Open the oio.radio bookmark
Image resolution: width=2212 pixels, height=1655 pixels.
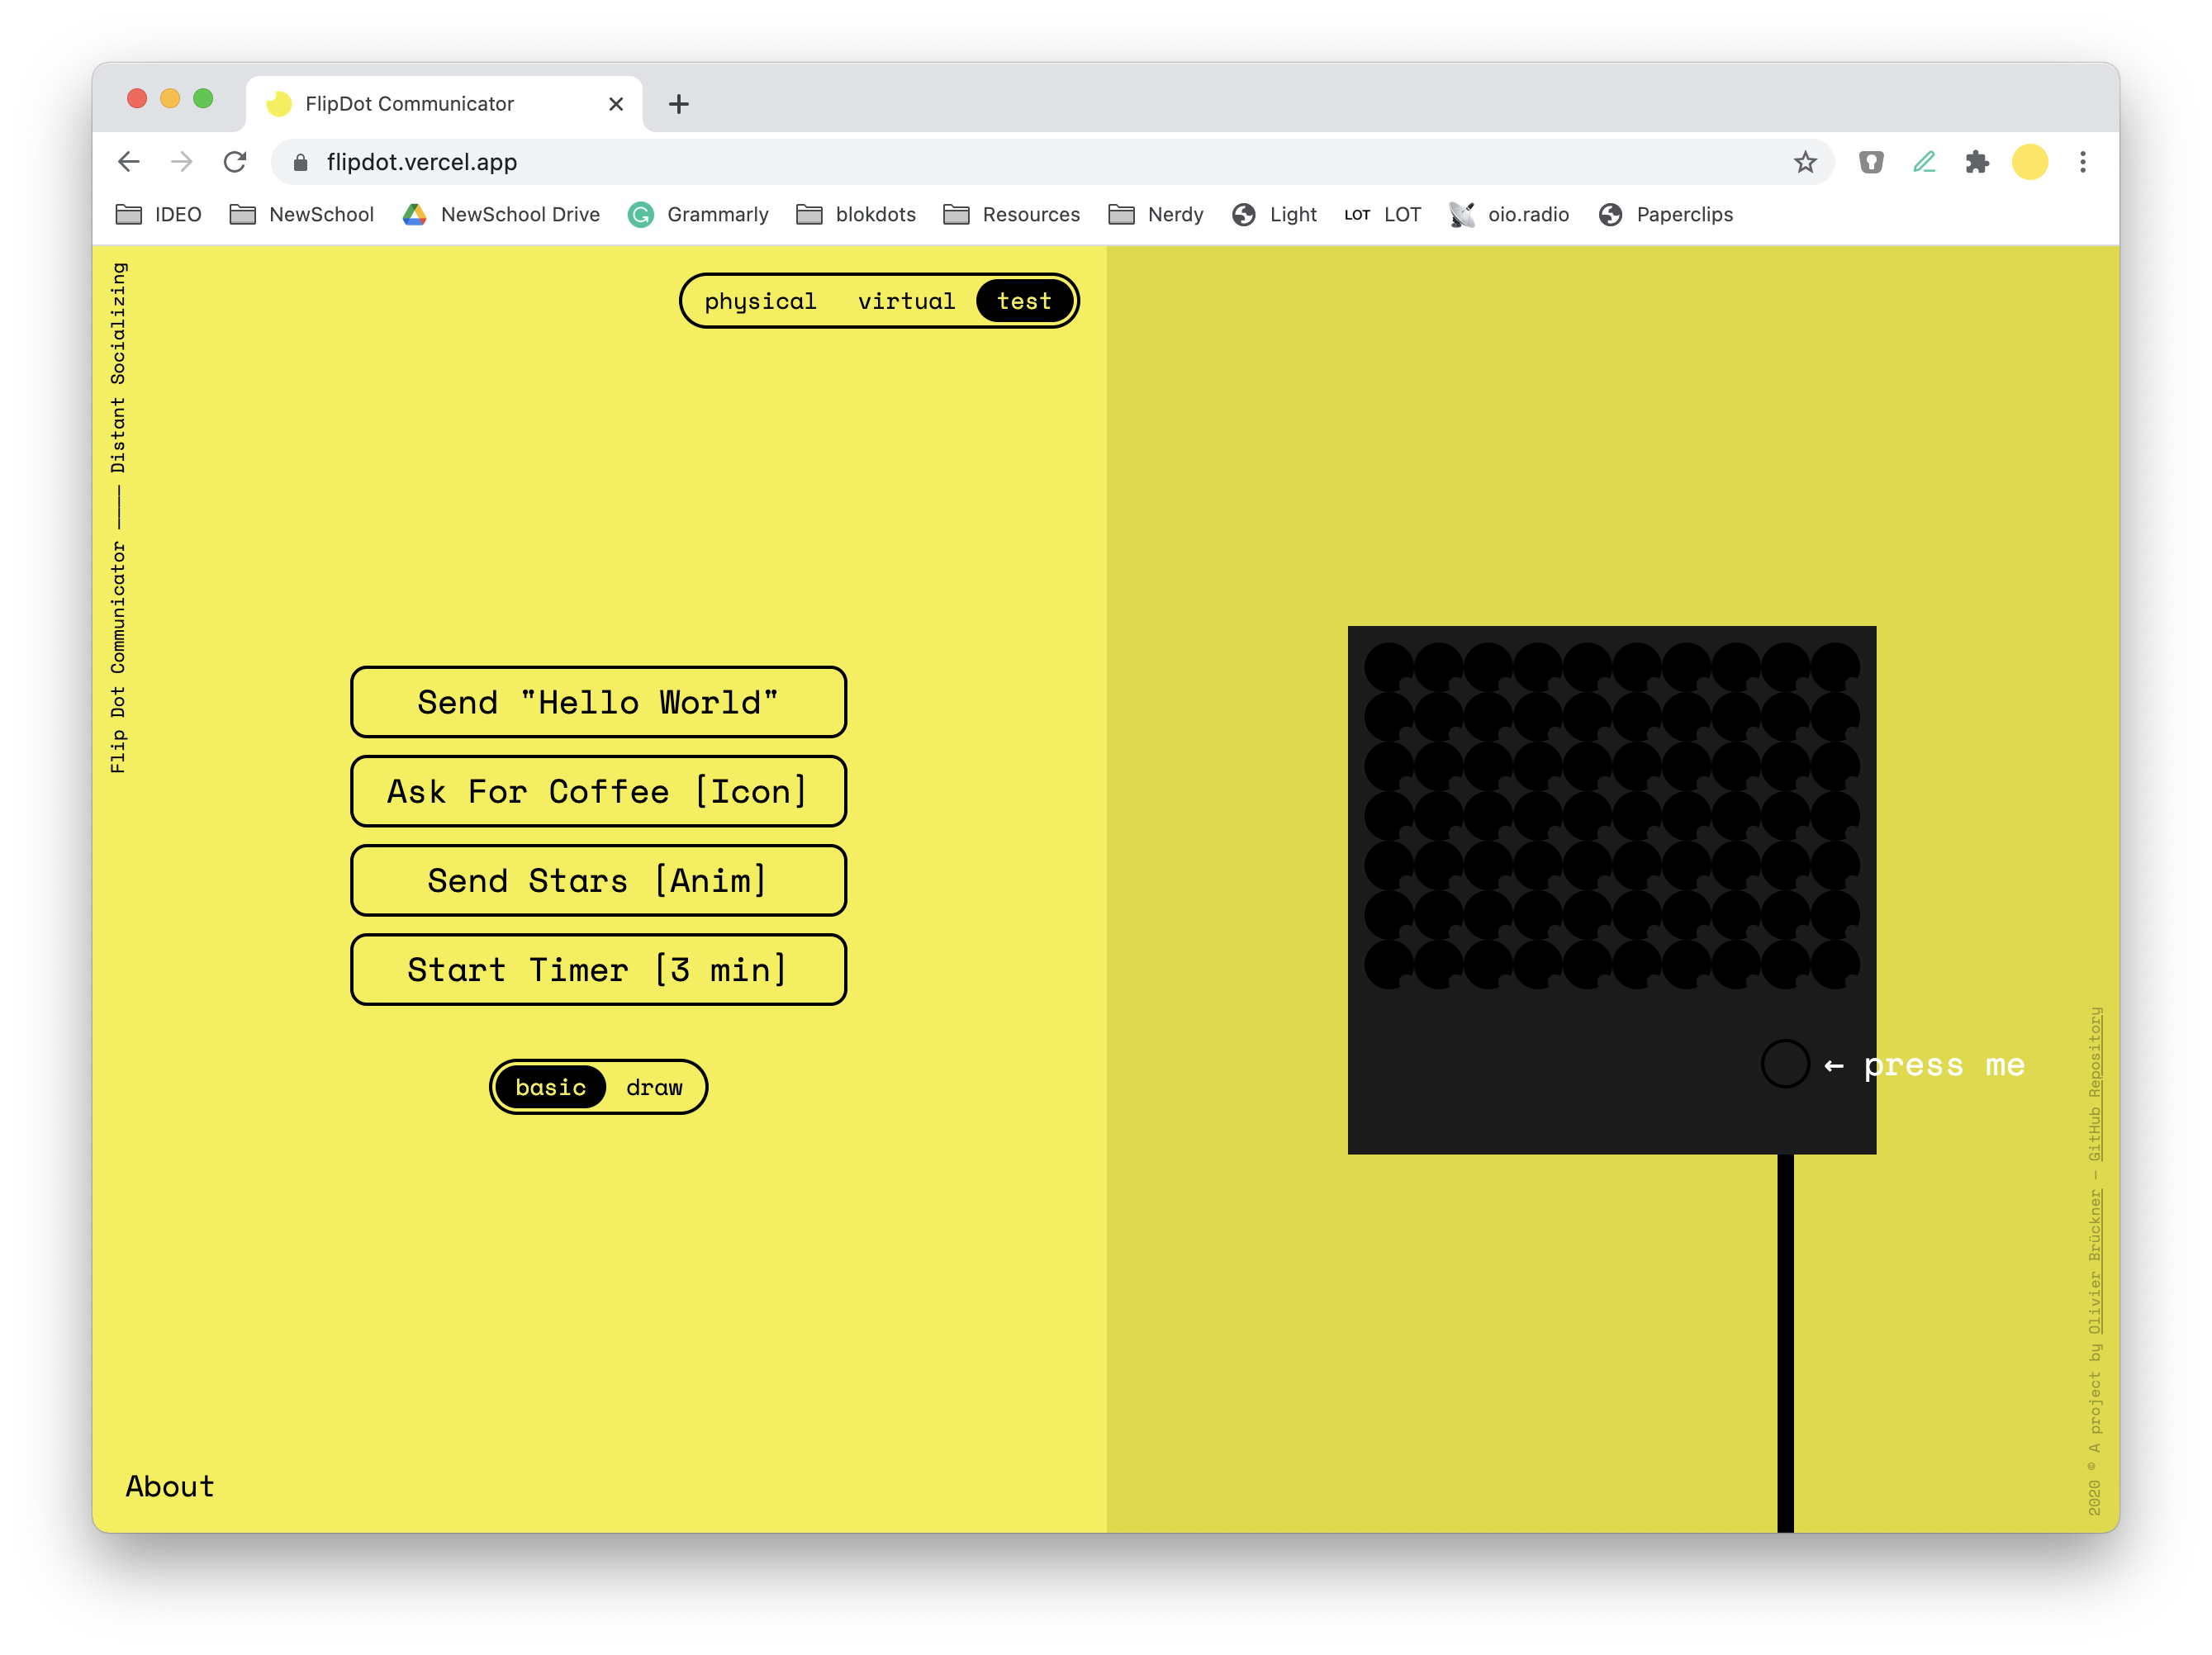click(1509, 215)
